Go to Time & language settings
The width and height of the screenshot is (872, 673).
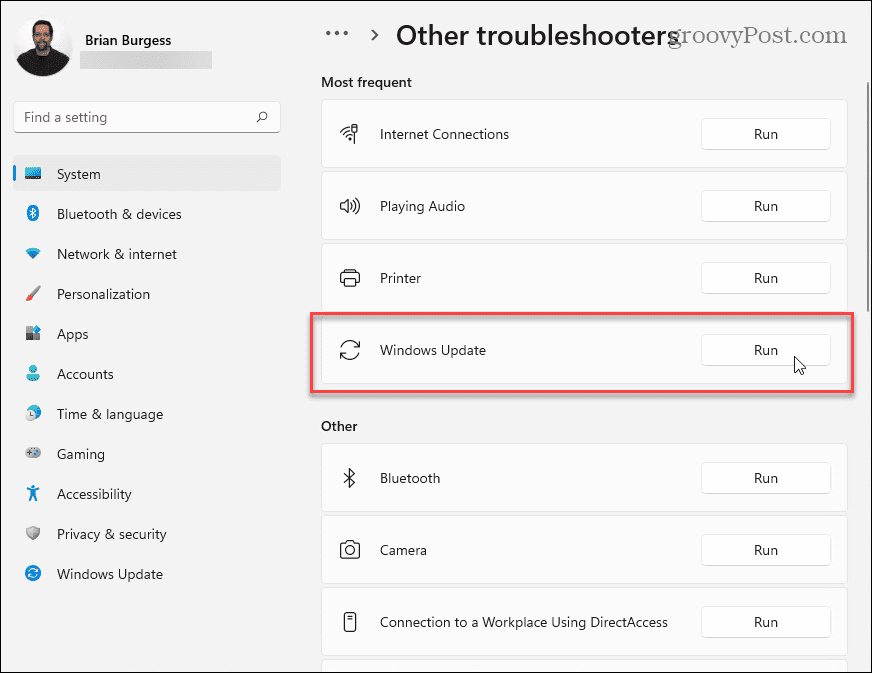point(109,414)
